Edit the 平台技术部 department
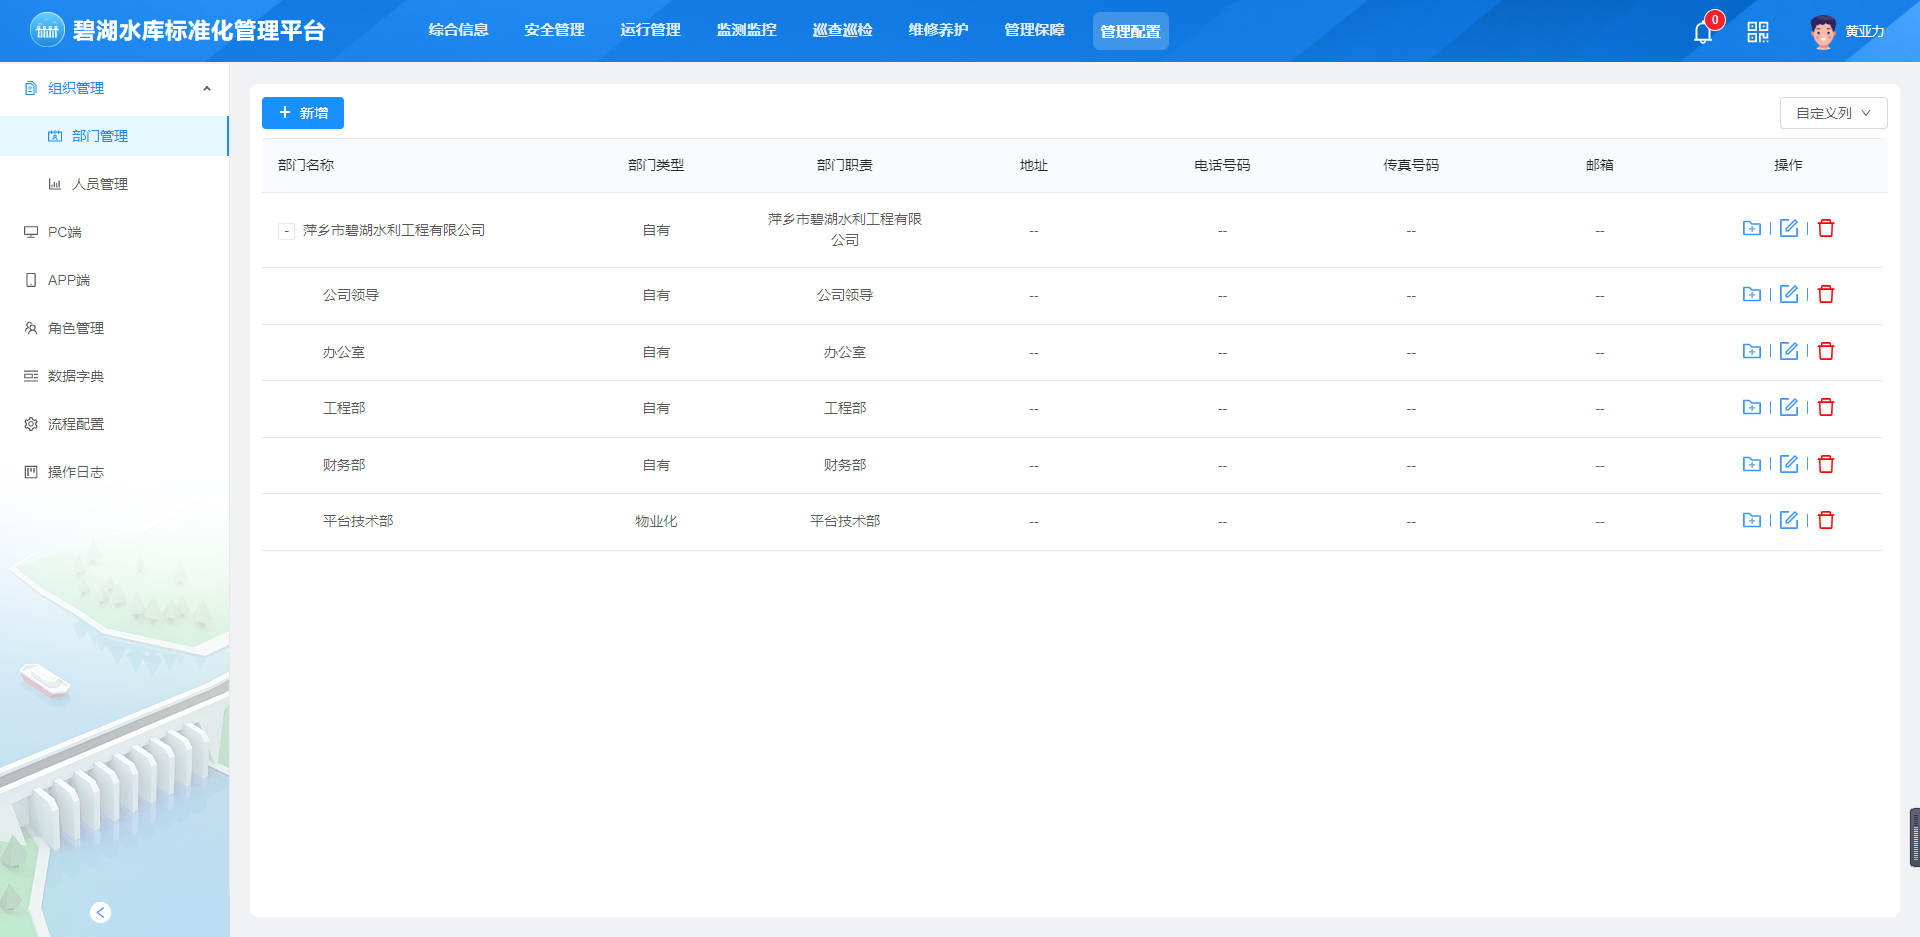 (1789, 520)
